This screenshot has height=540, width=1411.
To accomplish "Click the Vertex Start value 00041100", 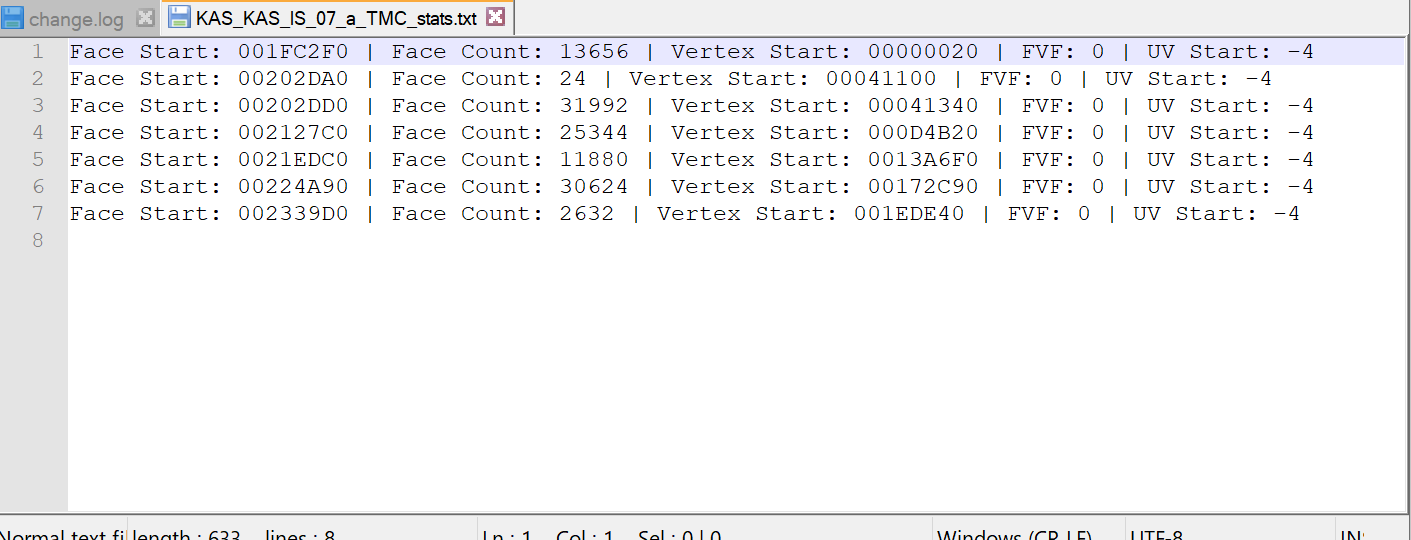I will [x=881, y=78].
